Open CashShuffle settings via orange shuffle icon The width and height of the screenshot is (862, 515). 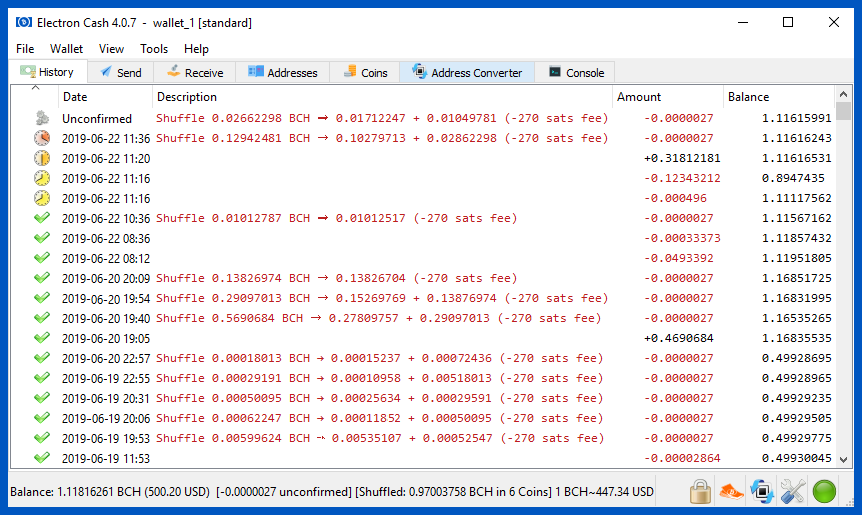(731, 491)
